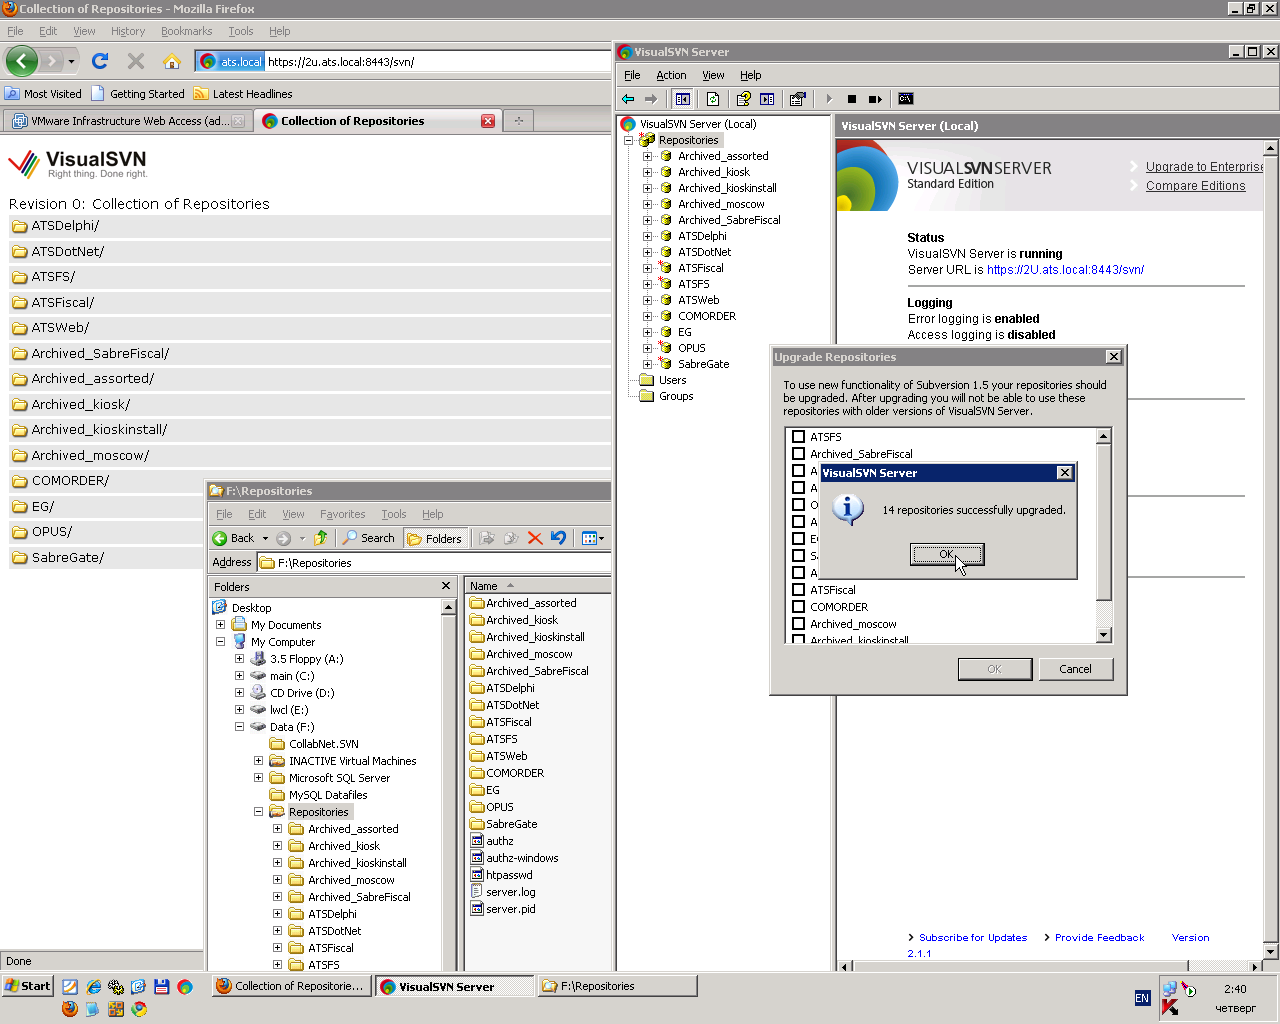Check the partly hidden 'S' row checkbox
Viewport: 1280px width, 1024px height.
(798, 556)
